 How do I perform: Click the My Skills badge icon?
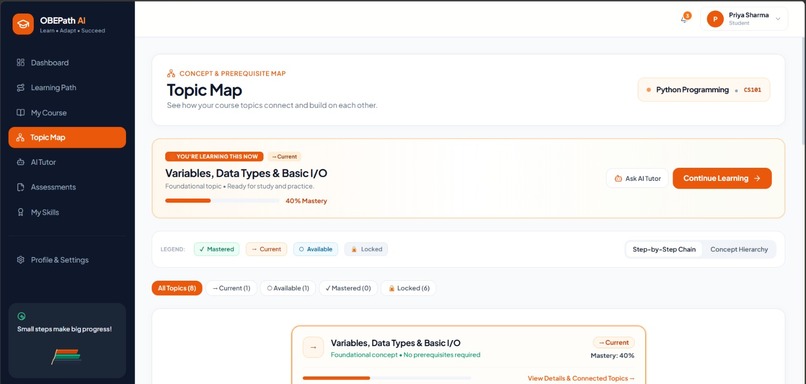click(x=21, y=212)
